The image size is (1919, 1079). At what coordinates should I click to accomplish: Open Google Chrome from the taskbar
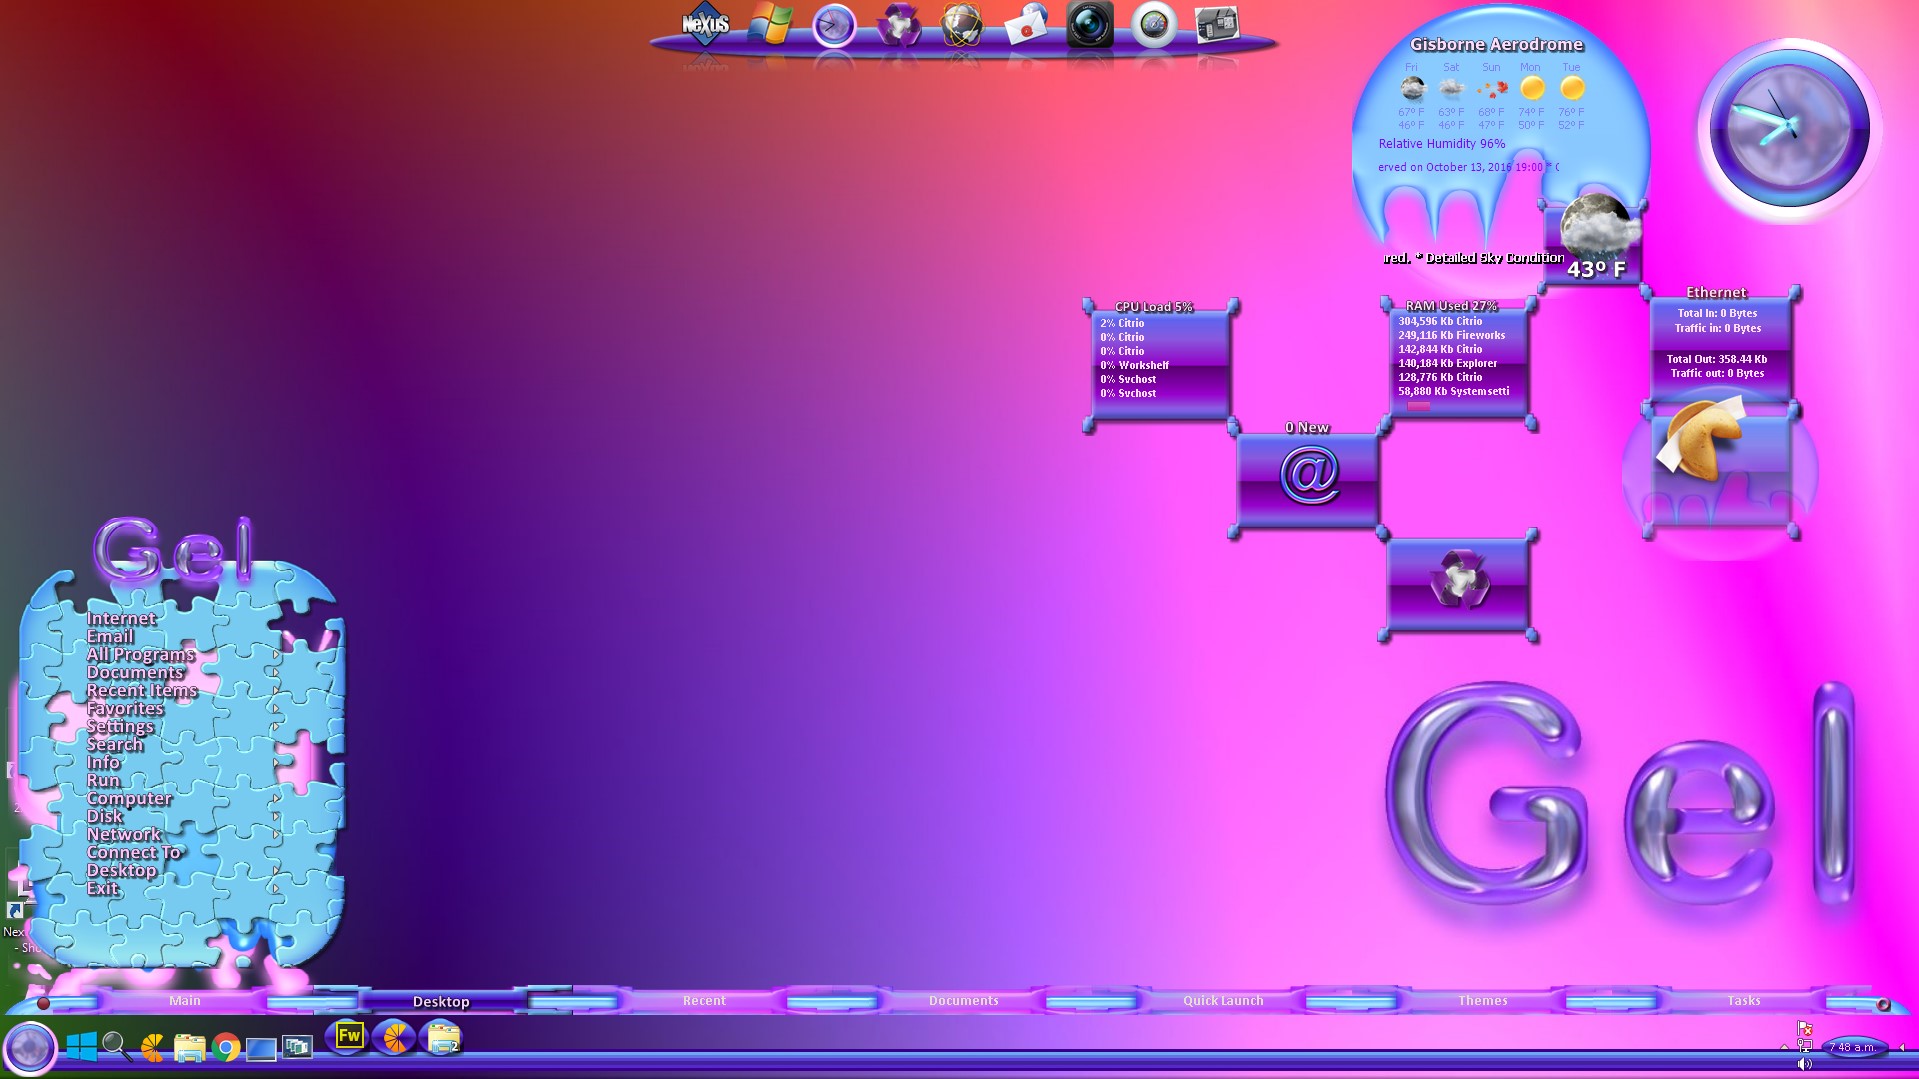coord(226,1047)
